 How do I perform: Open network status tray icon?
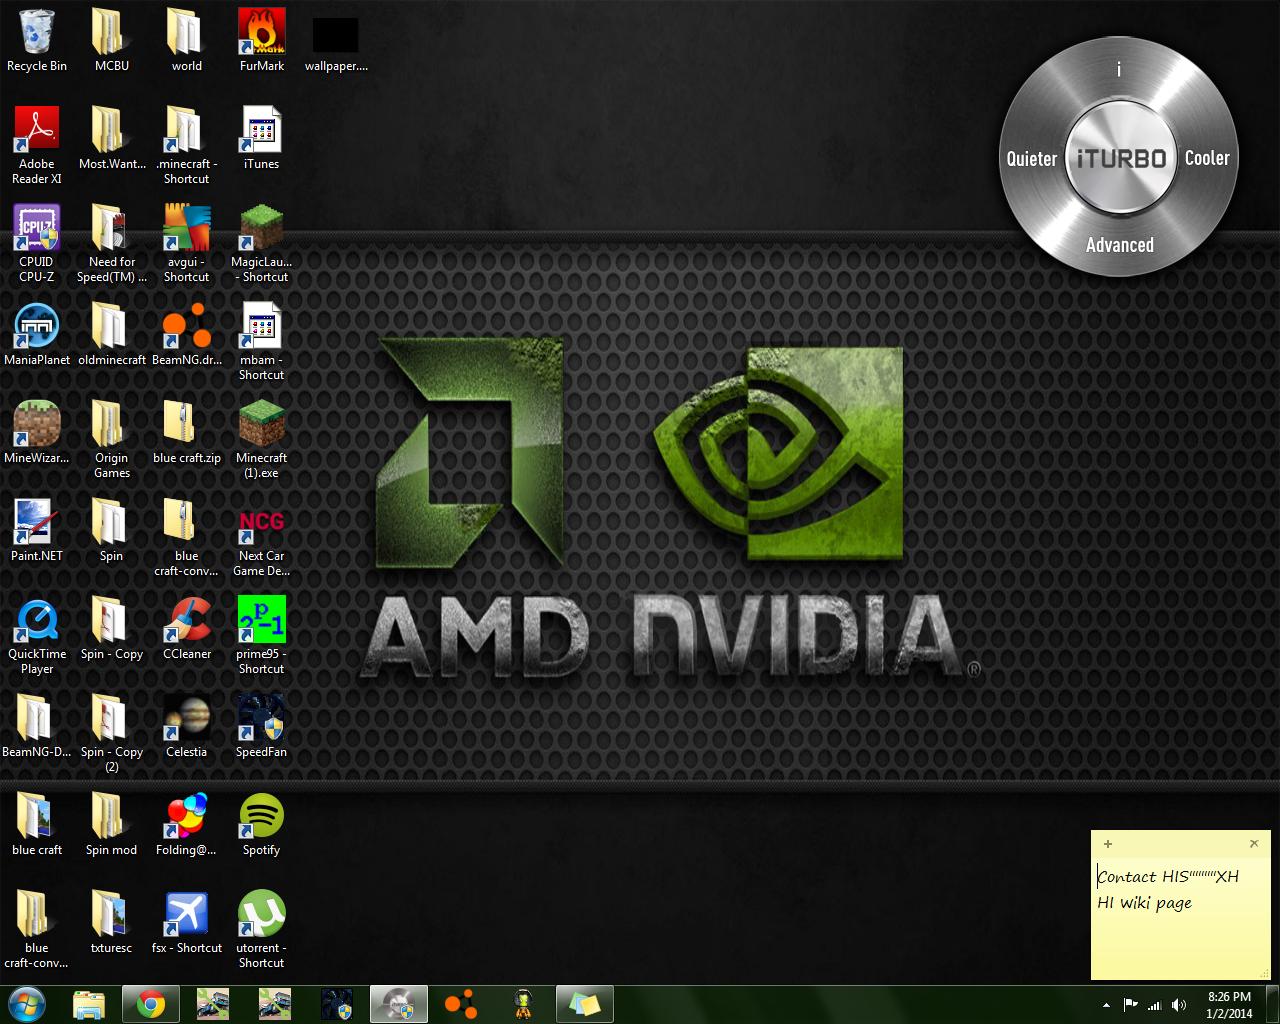pyautogui.click(x=1155, y=1005)
